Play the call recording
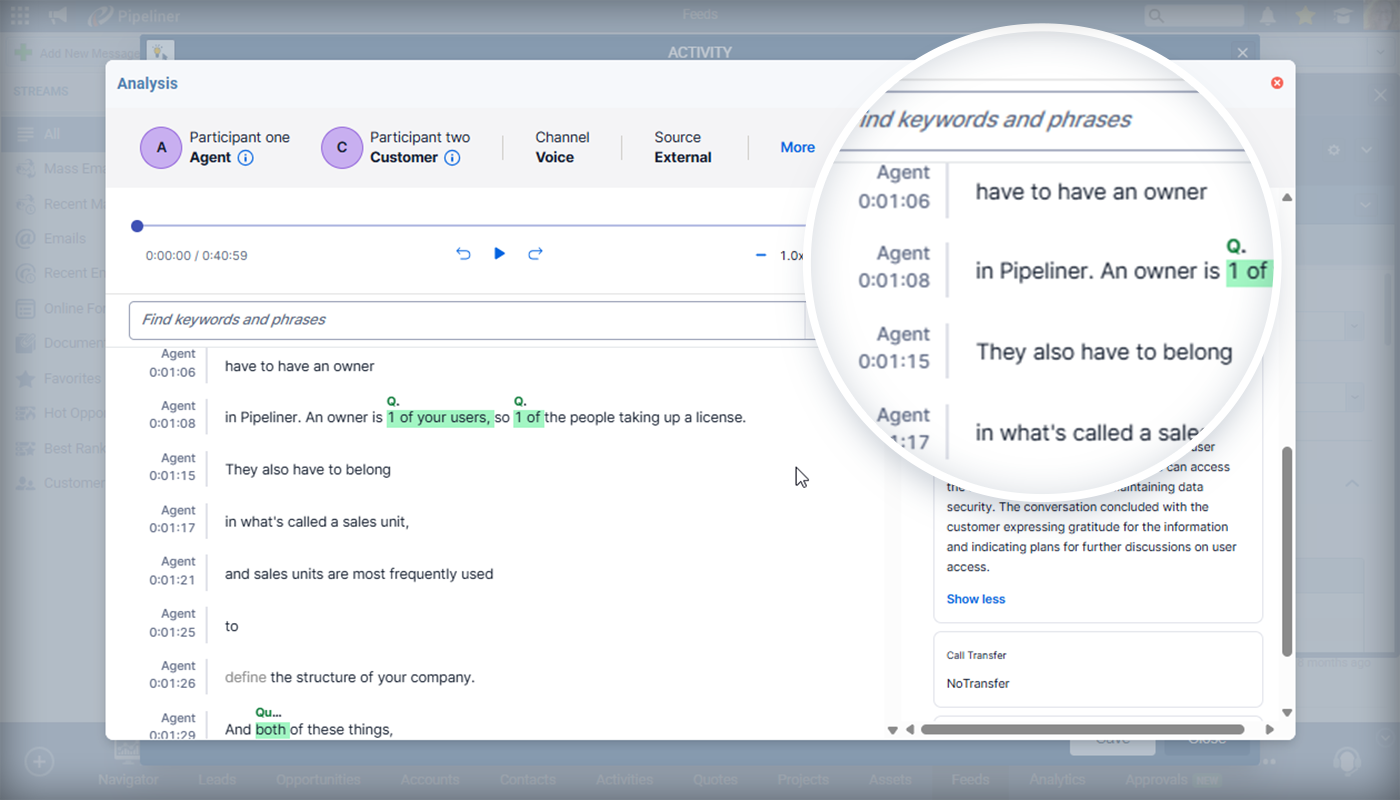The image size is (1400, 800). coord(499,254)
